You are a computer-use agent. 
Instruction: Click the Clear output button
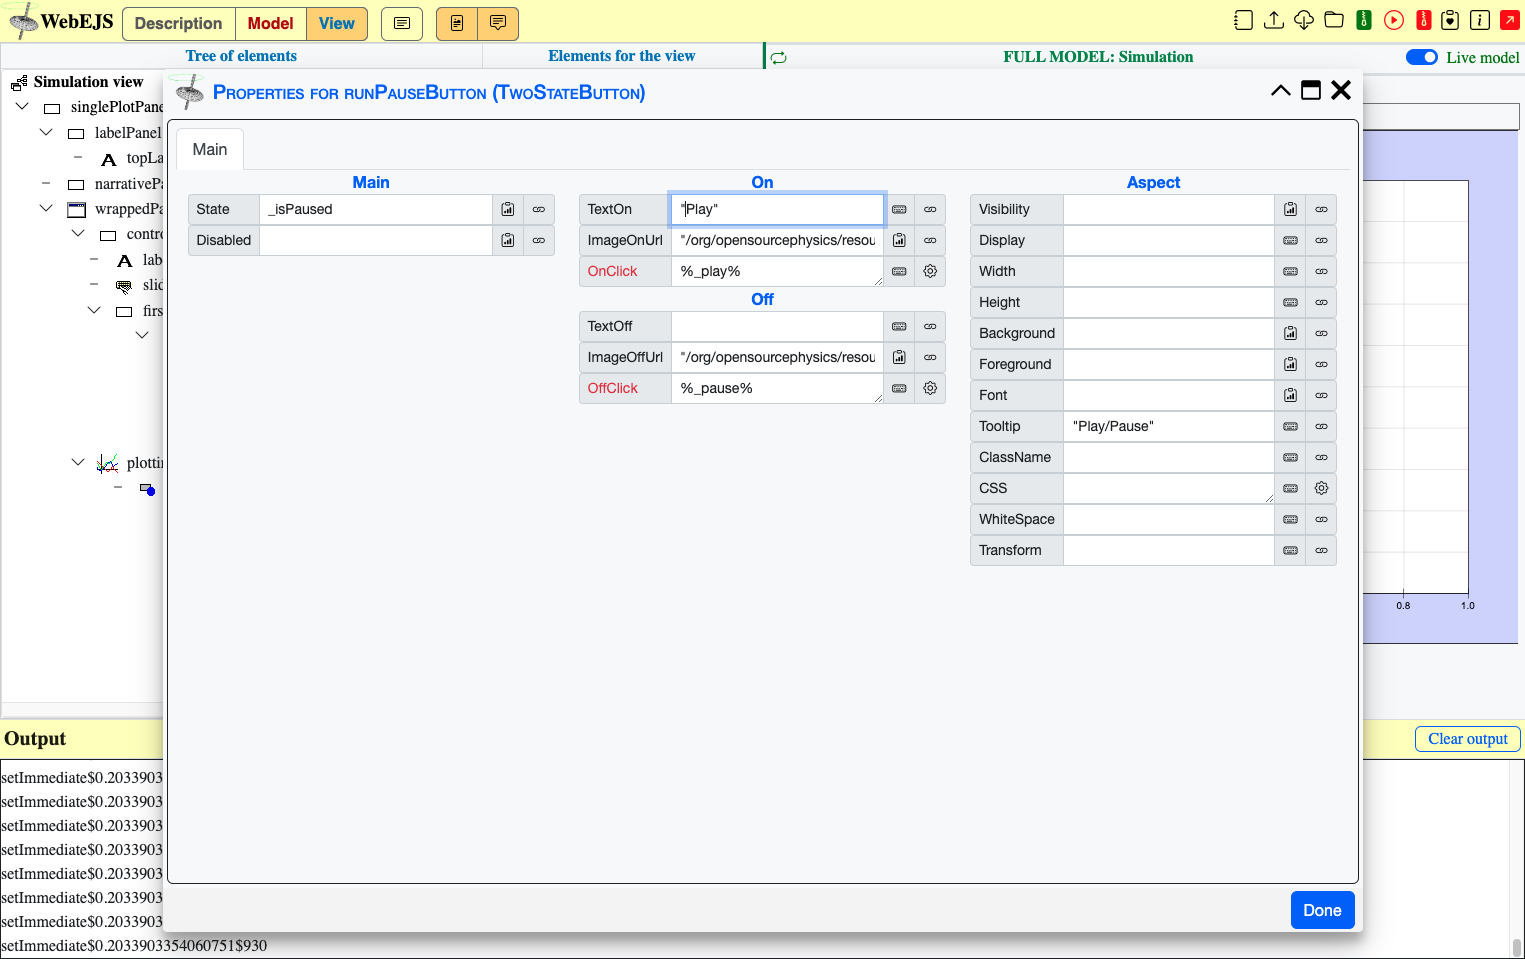coord(1467,739)
